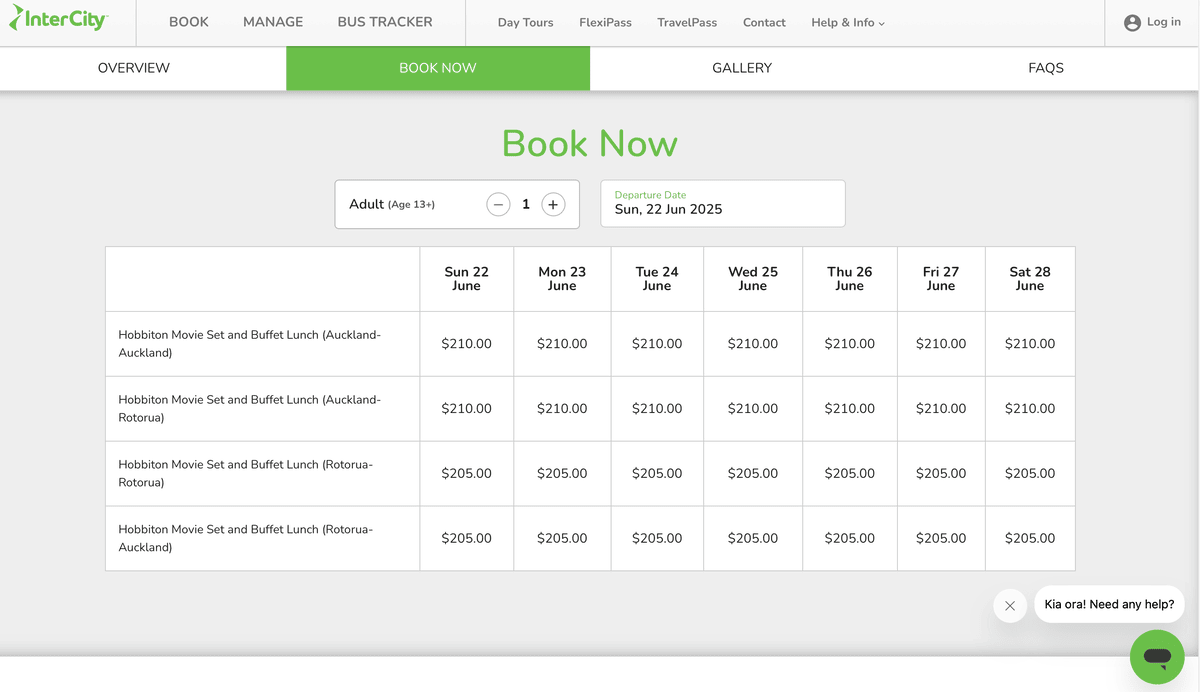Screen dimensions: 1200x692
Task: Click the InterCity logo
Action: tap(58, 19)
